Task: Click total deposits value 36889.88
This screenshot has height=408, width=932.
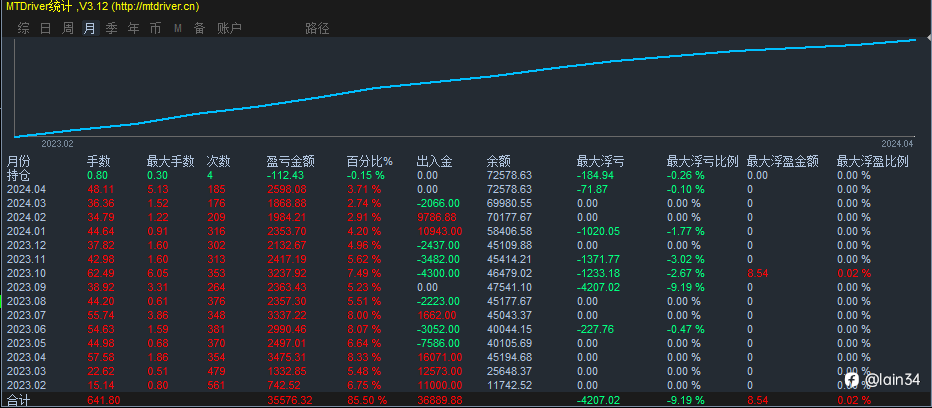Action: point(439,400)
